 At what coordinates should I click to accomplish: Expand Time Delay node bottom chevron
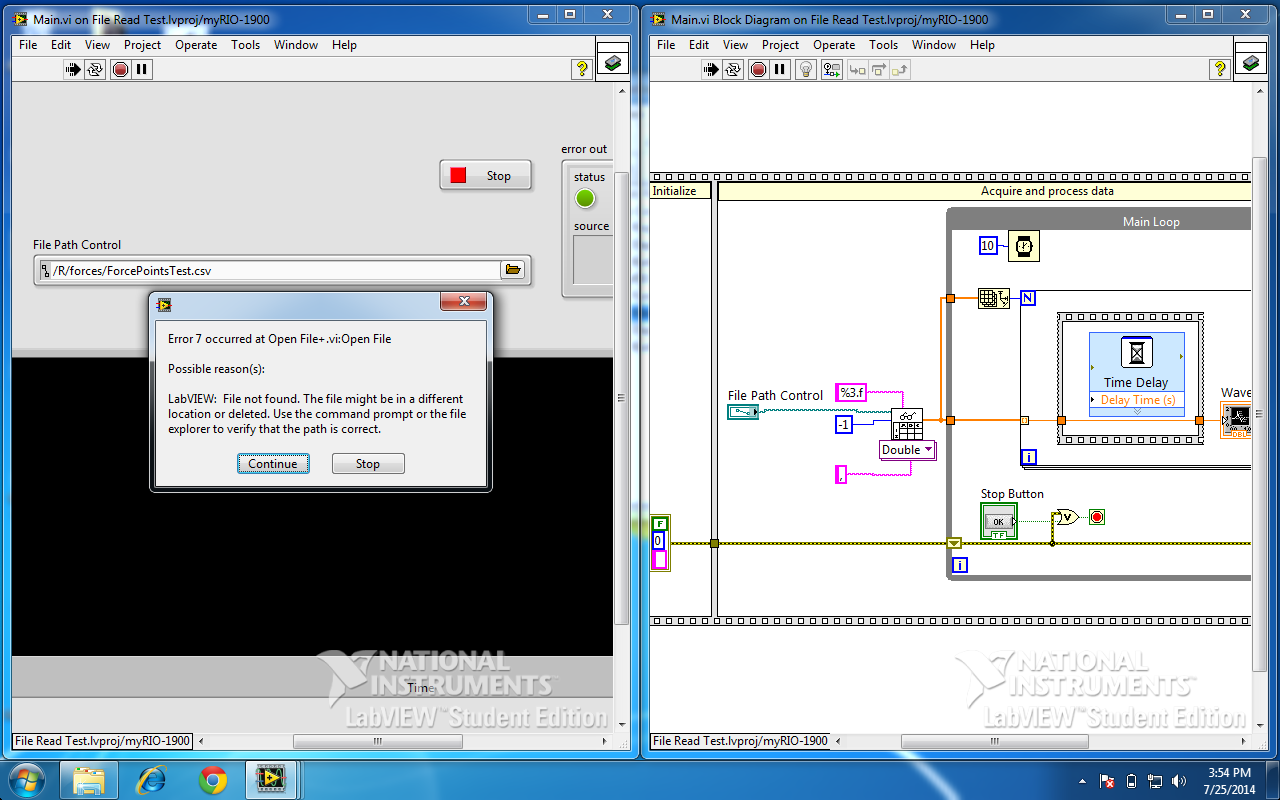1136,411
